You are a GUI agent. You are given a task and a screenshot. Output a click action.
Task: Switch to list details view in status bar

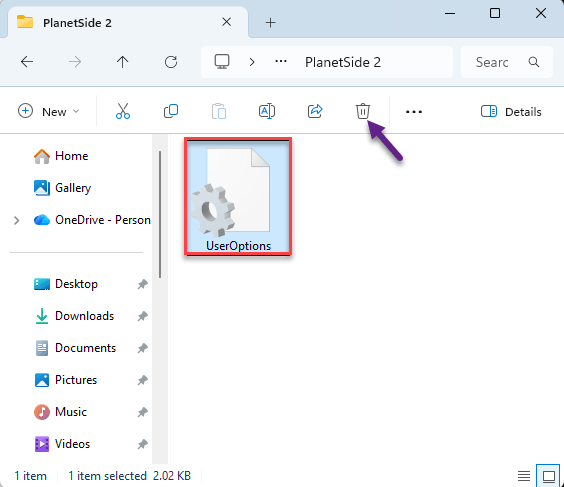524,476
